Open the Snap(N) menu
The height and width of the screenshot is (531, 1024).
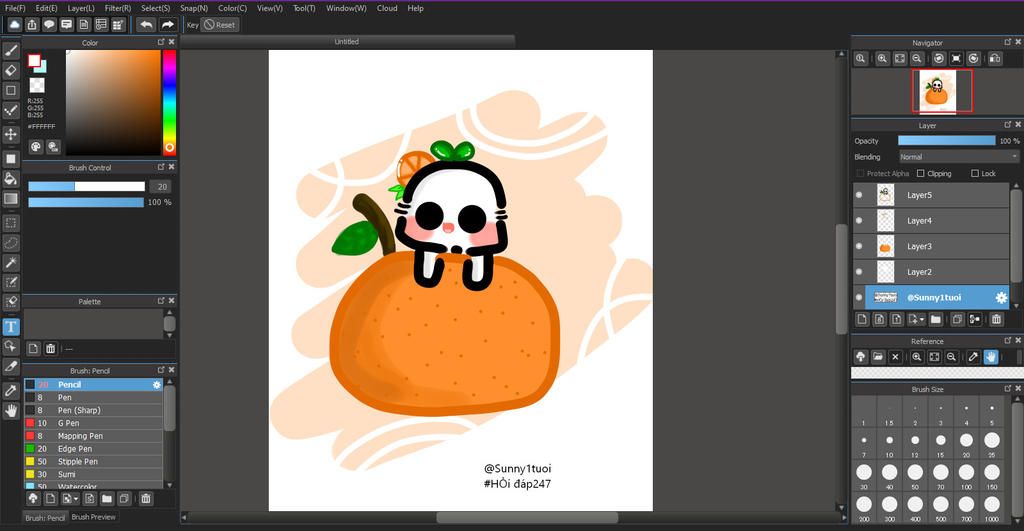tap(194, 8)
